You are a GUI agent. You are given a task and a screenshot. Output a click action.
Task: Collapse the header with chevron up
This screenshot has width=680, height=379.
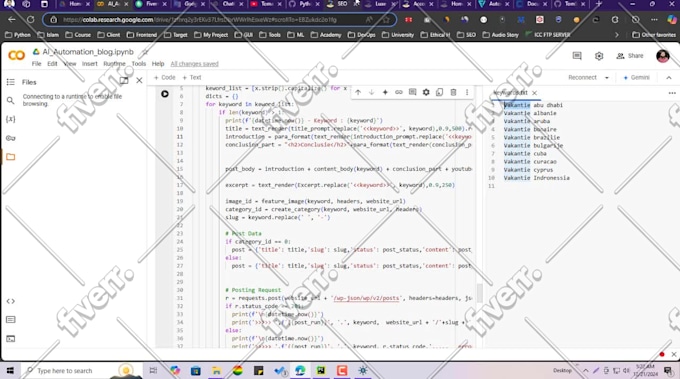pyautogui.click(x=669, y=78)
